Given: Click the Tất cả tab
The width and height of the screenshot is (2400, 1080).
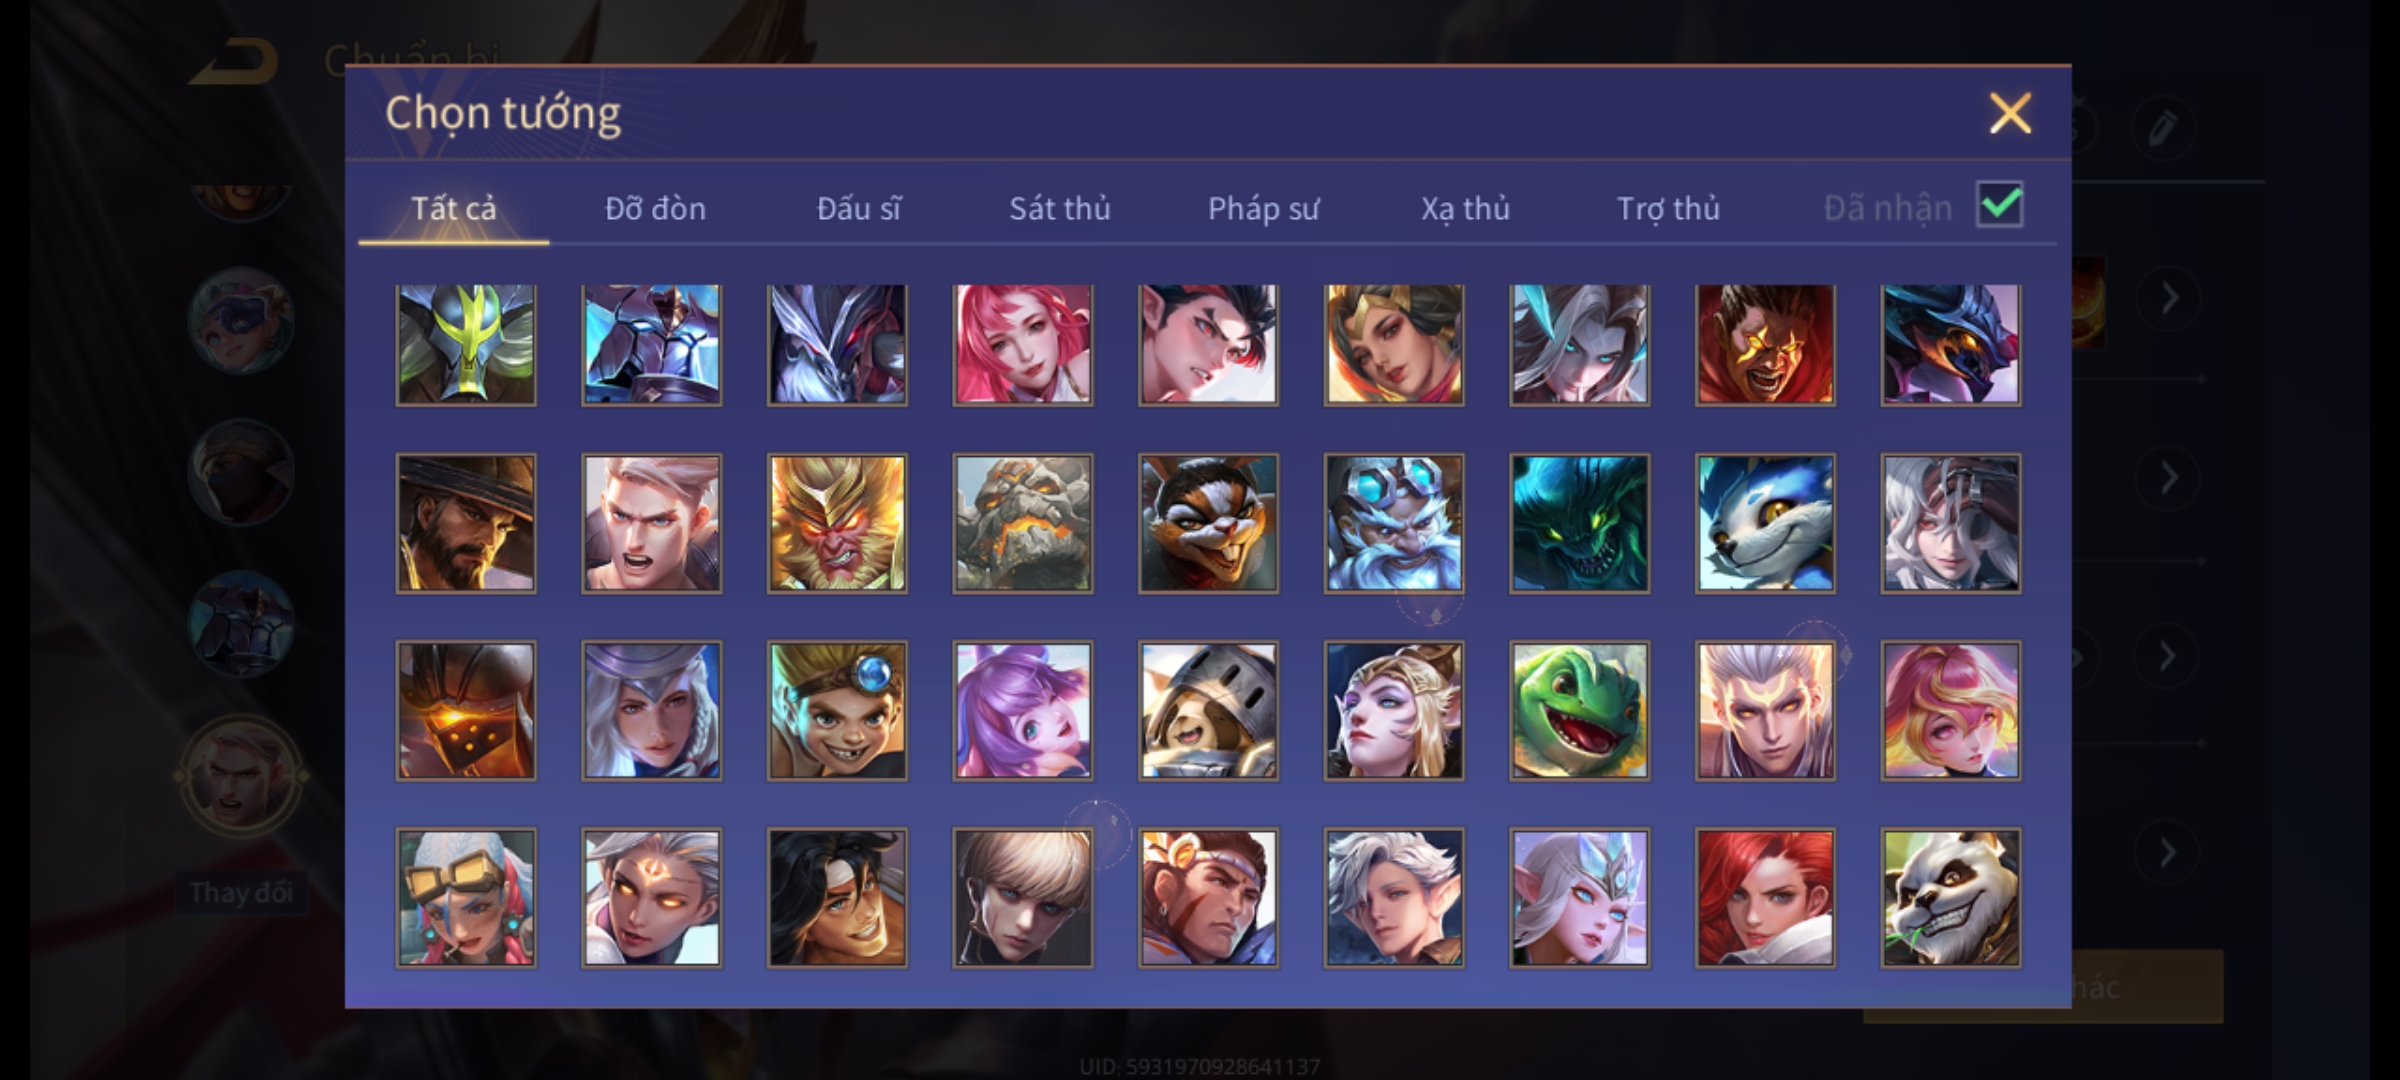Looking at the screenshot, I should pyautogui.click(x=453, y=208).
